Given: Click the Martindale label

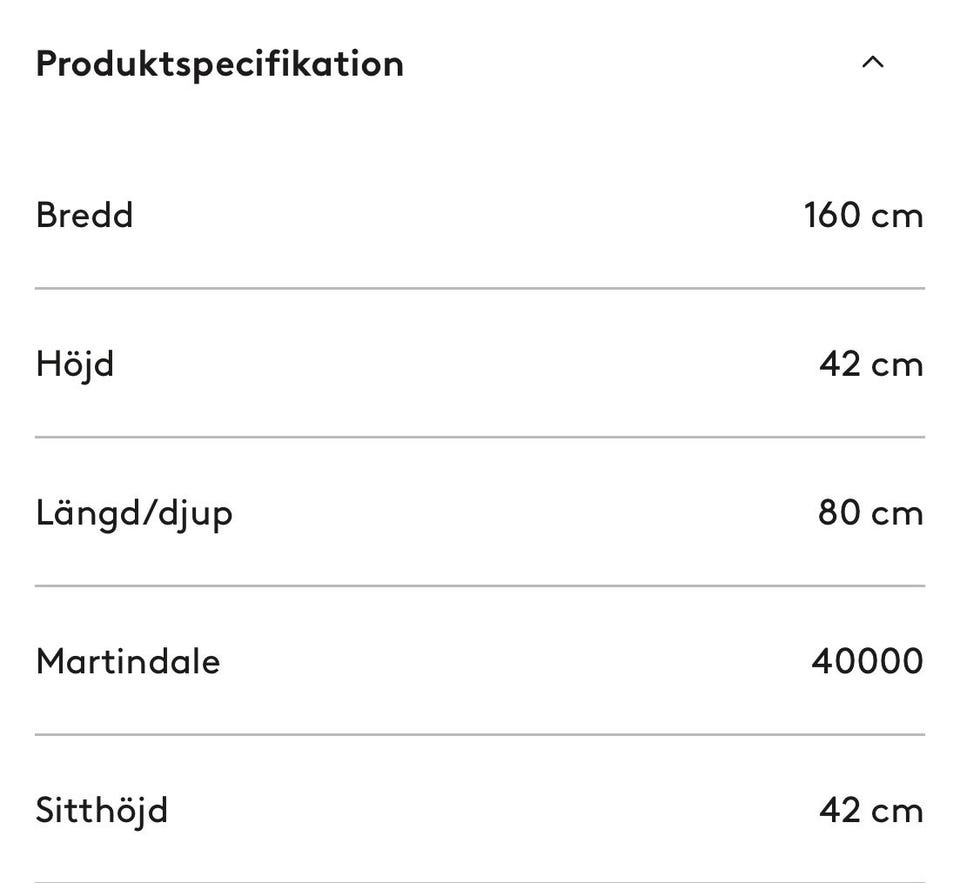Looking at the screenshot, I should [x=128, y=661].
